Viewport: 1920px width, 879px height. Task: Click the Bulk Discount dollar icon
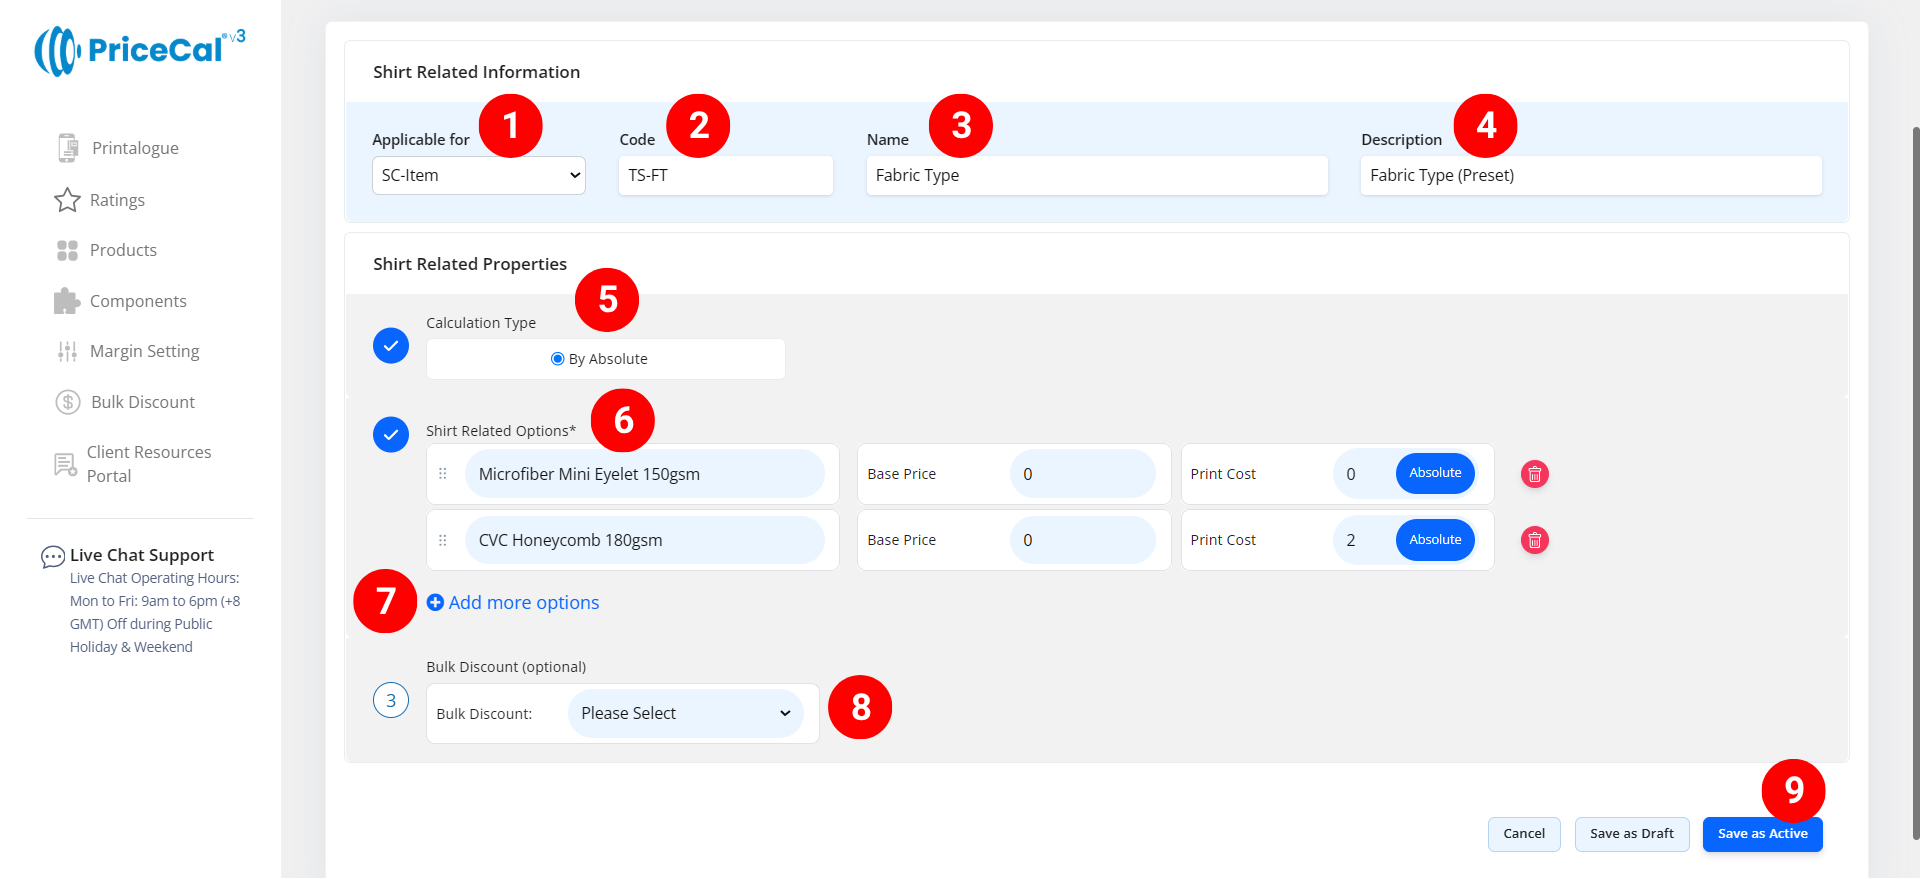[67, 402]
